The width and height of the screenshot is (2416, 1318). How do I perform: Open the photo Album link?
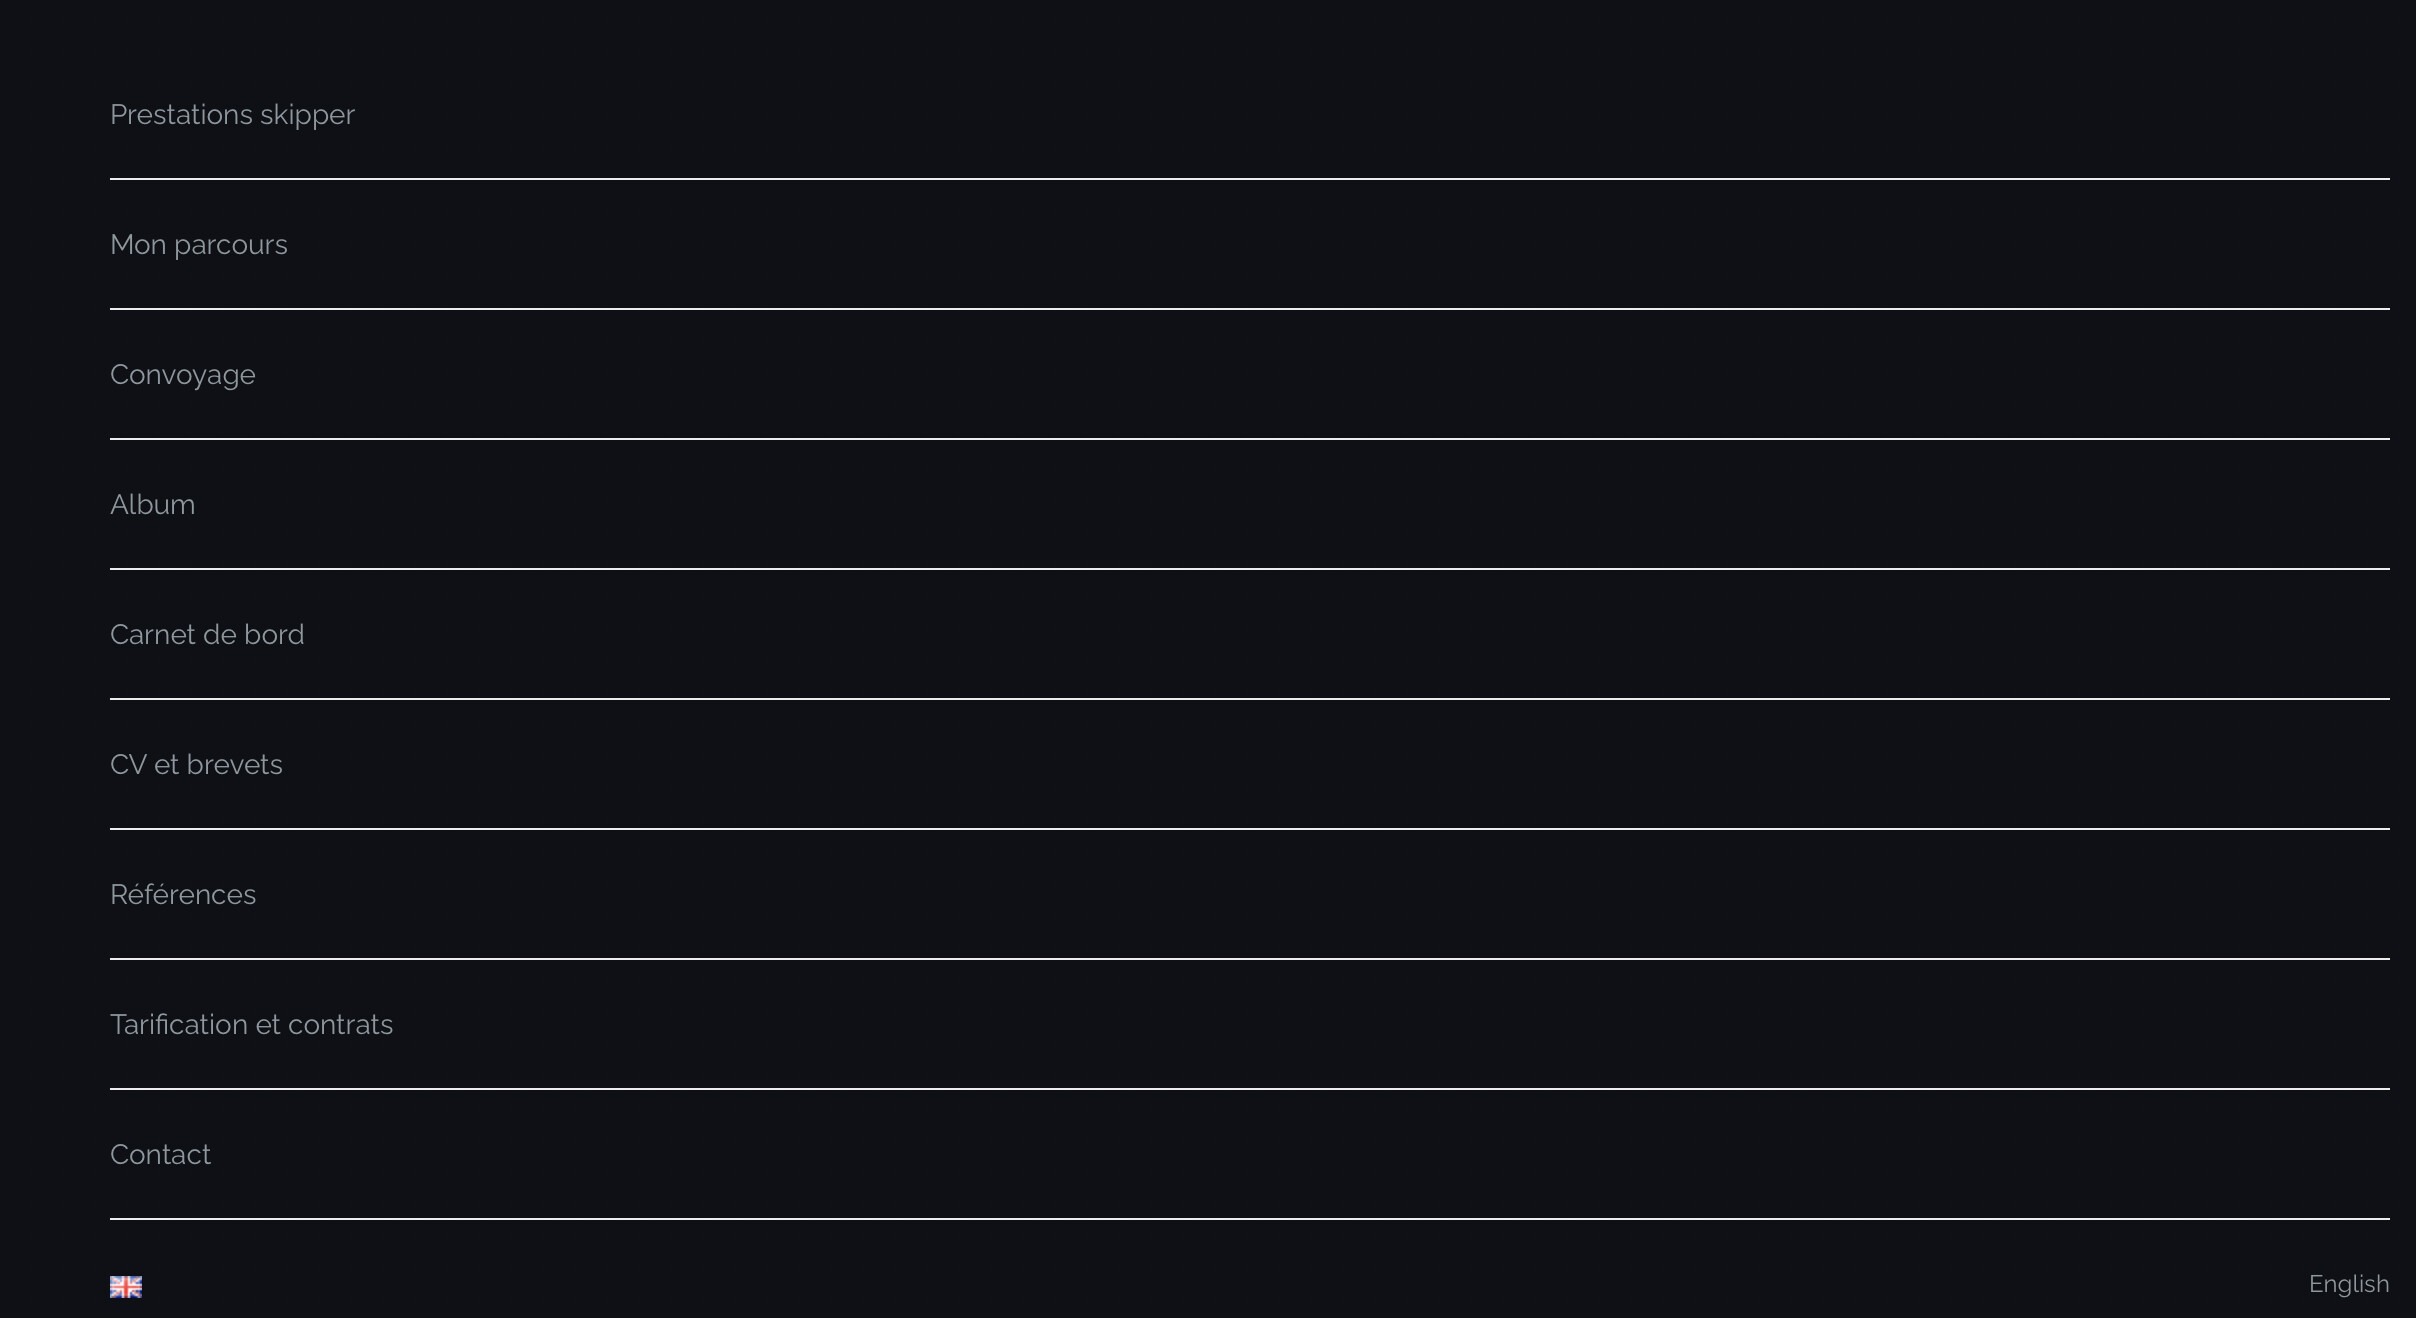coord(153,505)
